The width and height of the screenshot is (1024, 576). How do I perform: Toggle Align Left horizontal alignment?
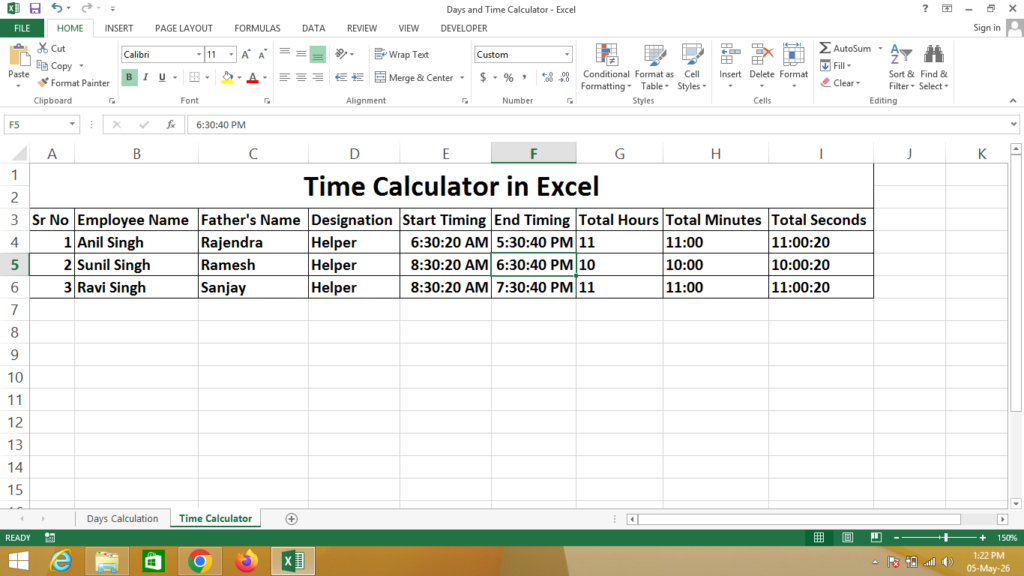click(x=285, y=77)
